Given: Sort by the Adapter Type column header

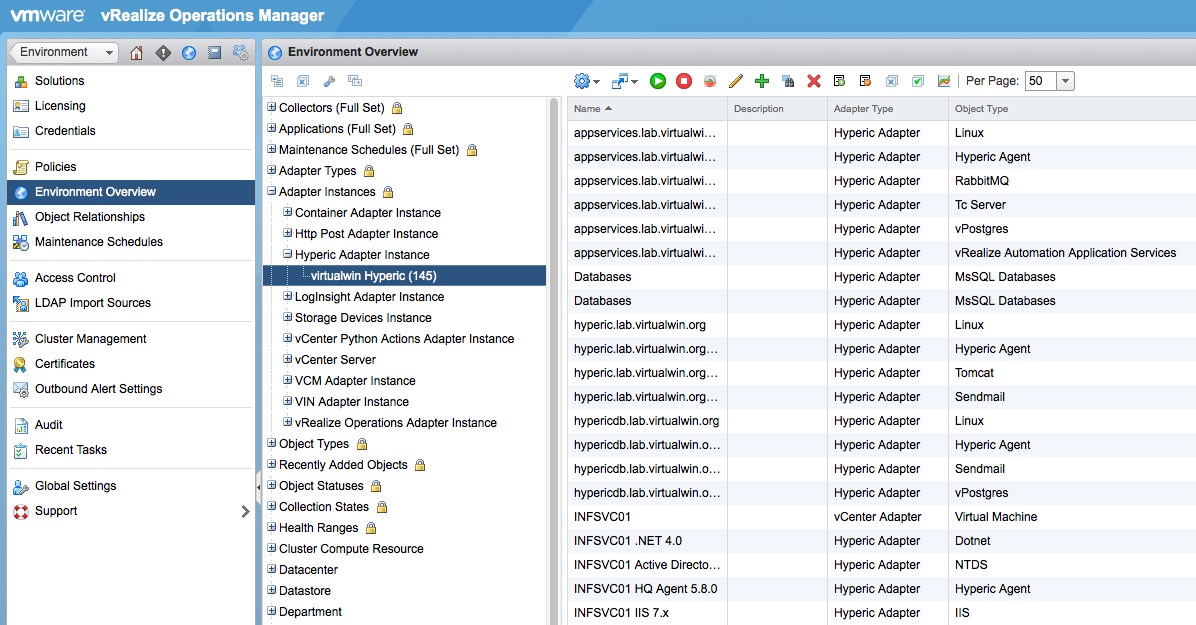Looking at the screenshot, I should tap(888, 108).
